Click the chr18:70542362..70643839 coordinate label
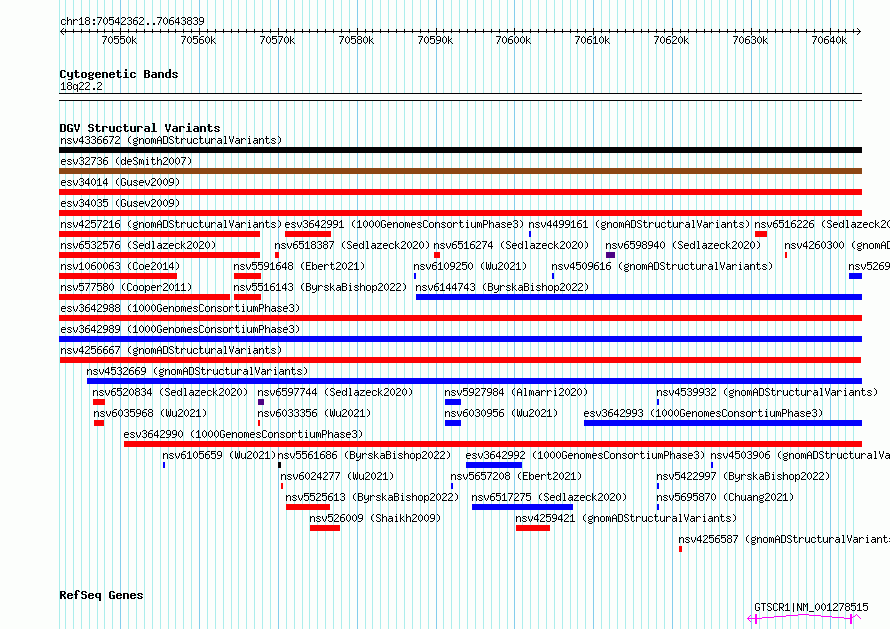Image resolution: width=890 pixels, height=629 pixels. click(132, 21)
